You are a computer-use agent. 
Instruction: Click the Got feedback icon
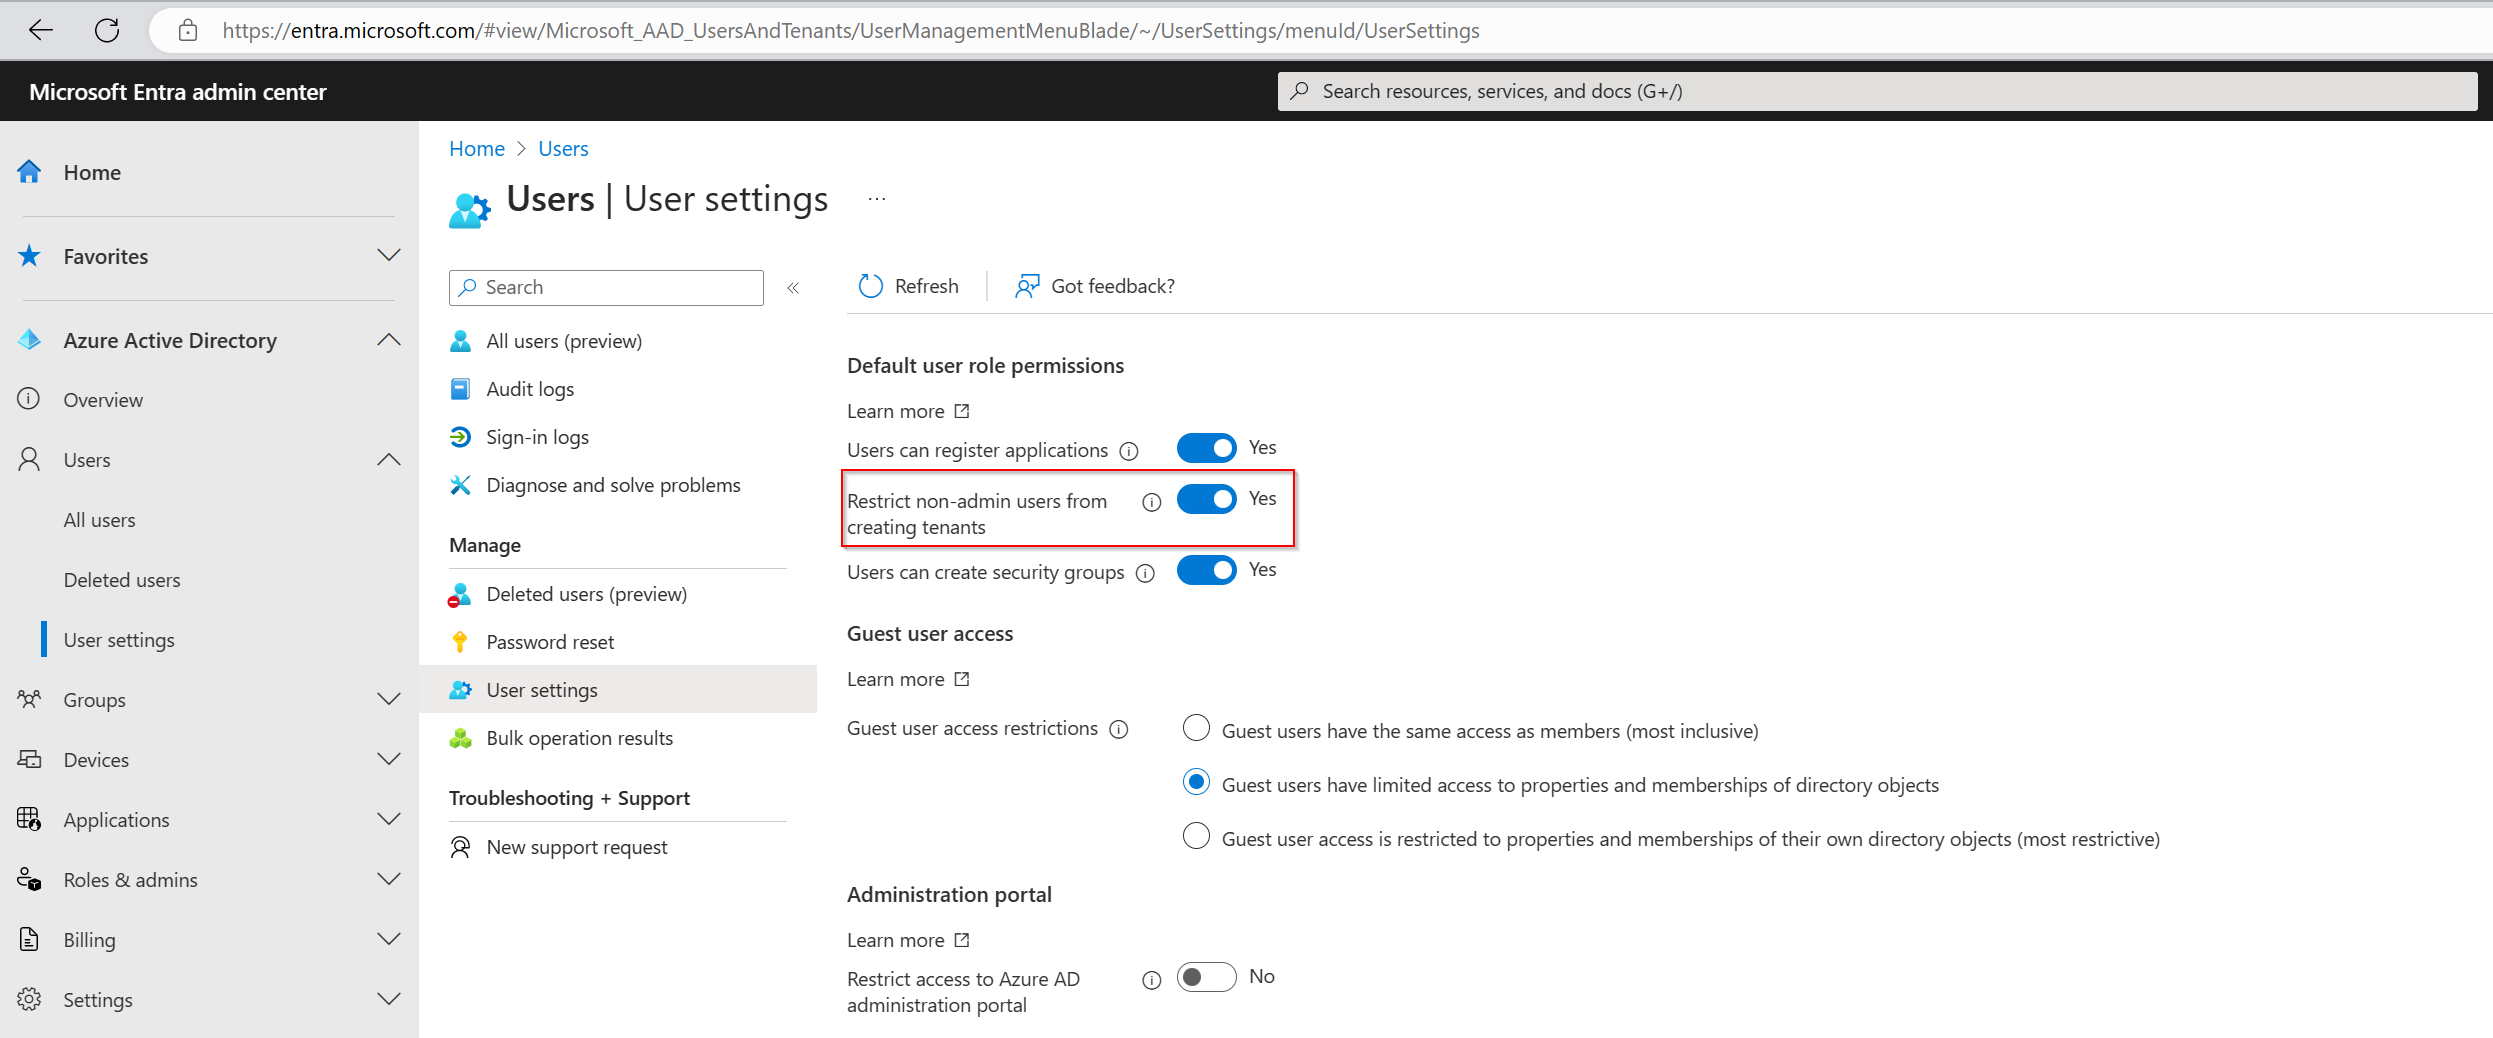[1027, 287]
